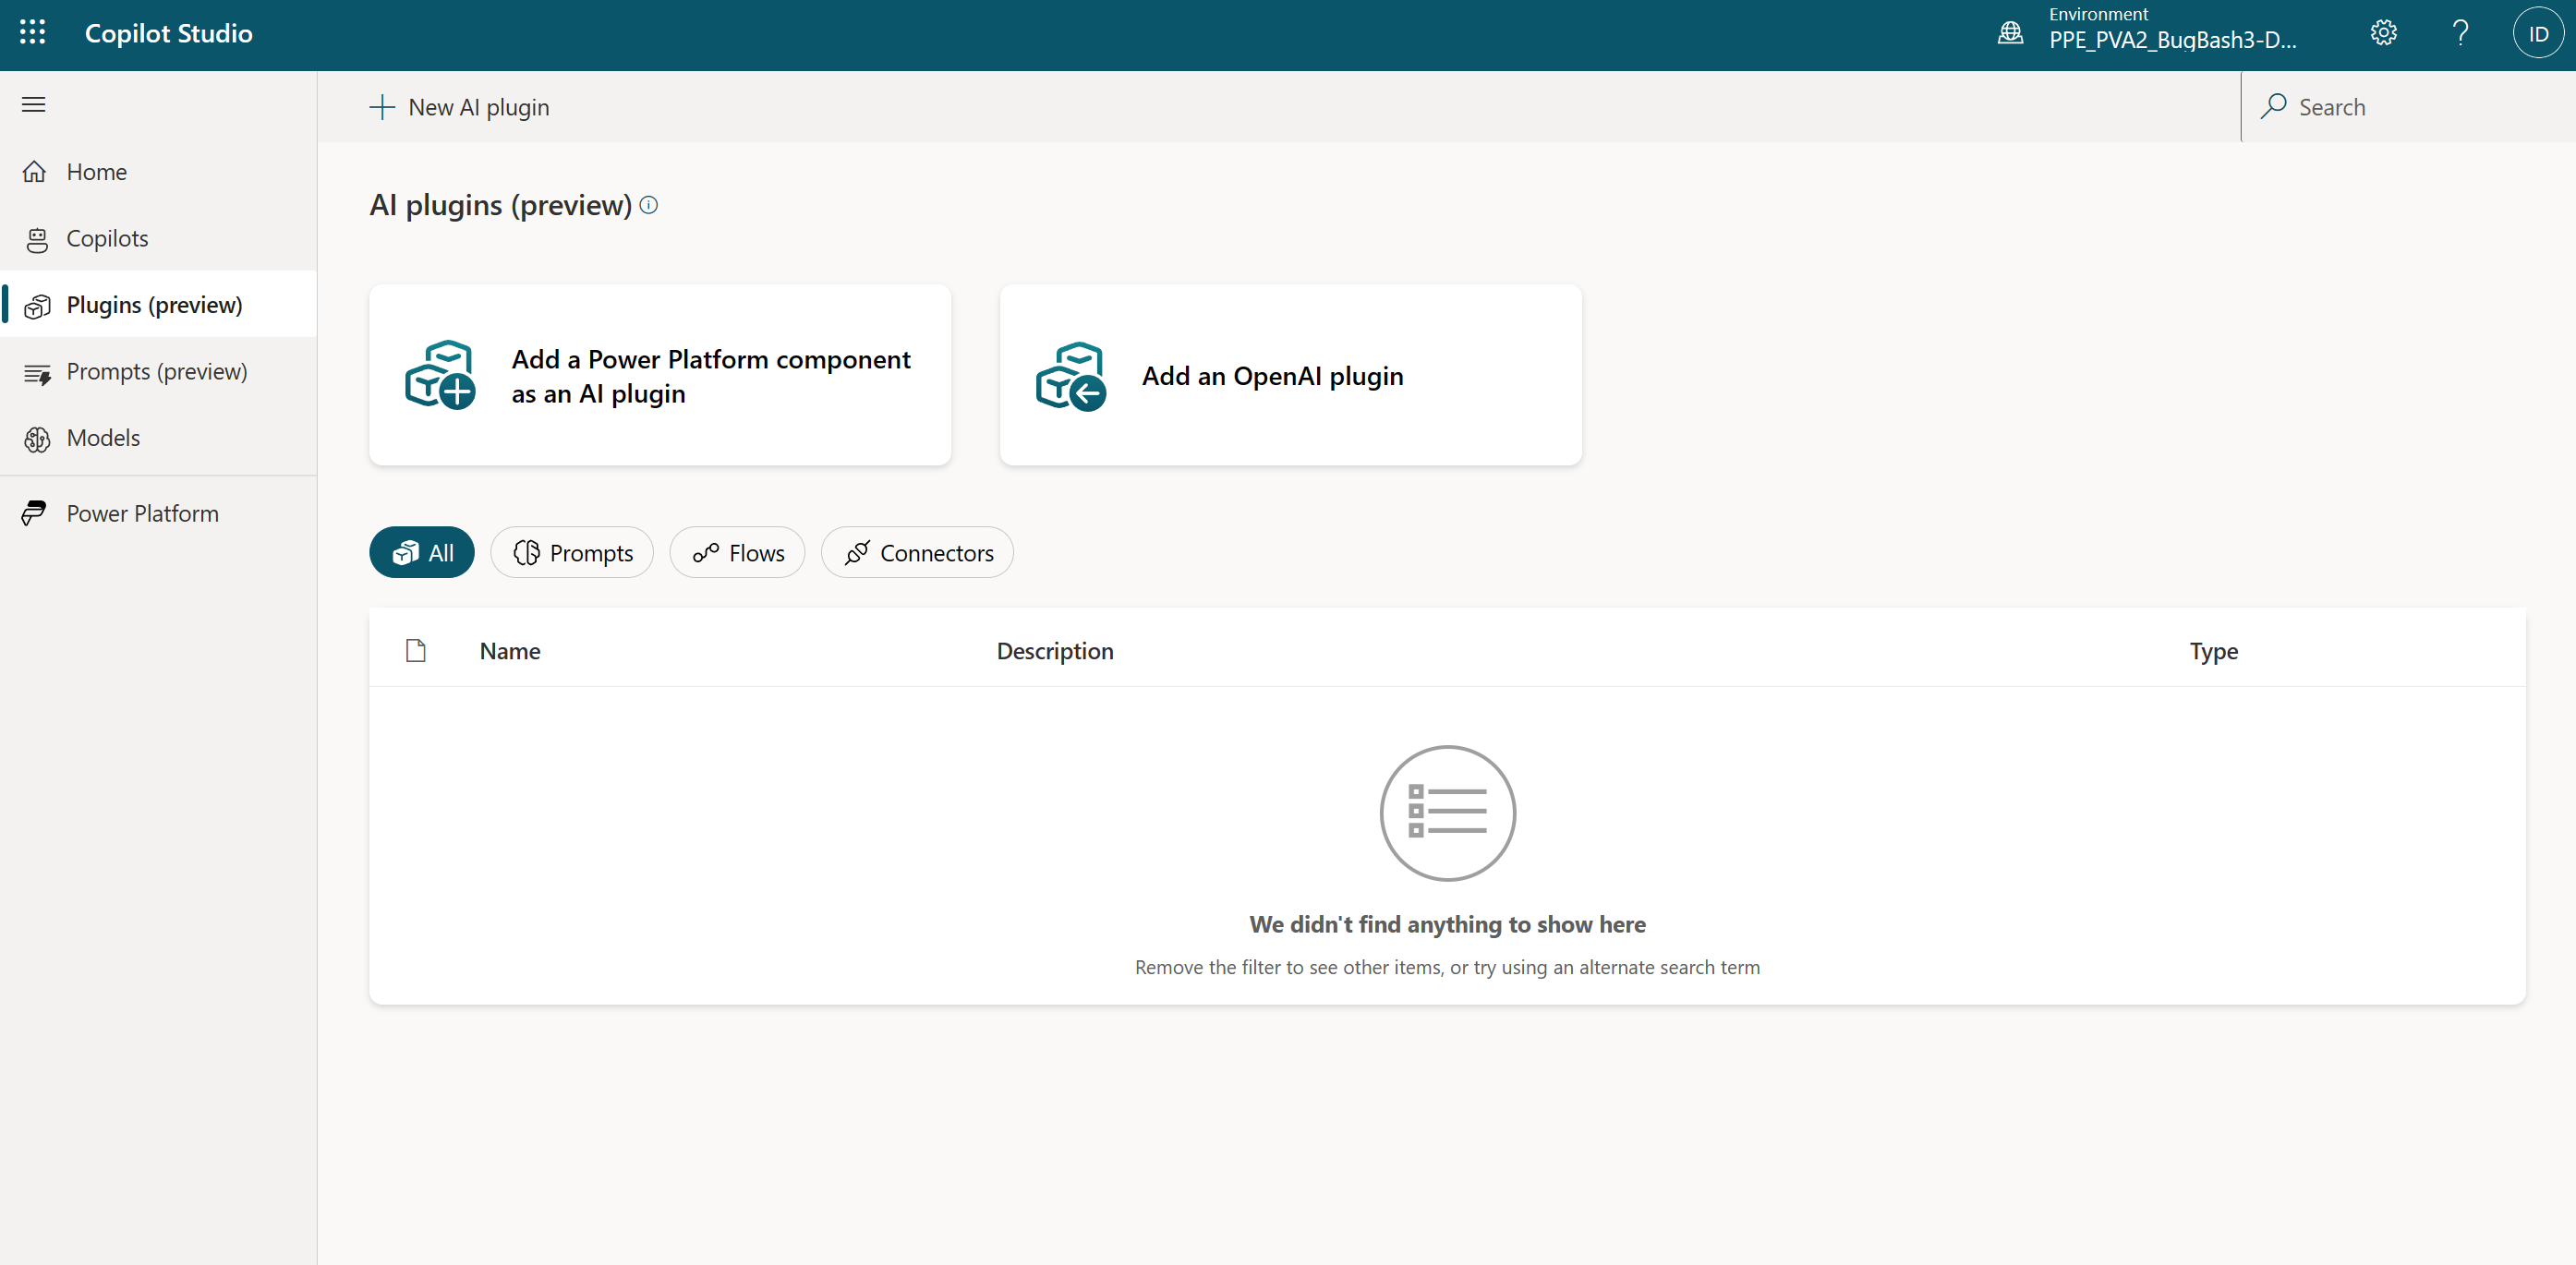Image resolution: width=2576 pixels, height=1265 pixels.
Task: Click 'We didn't find anything to show here'
Action: (1447, 924)
